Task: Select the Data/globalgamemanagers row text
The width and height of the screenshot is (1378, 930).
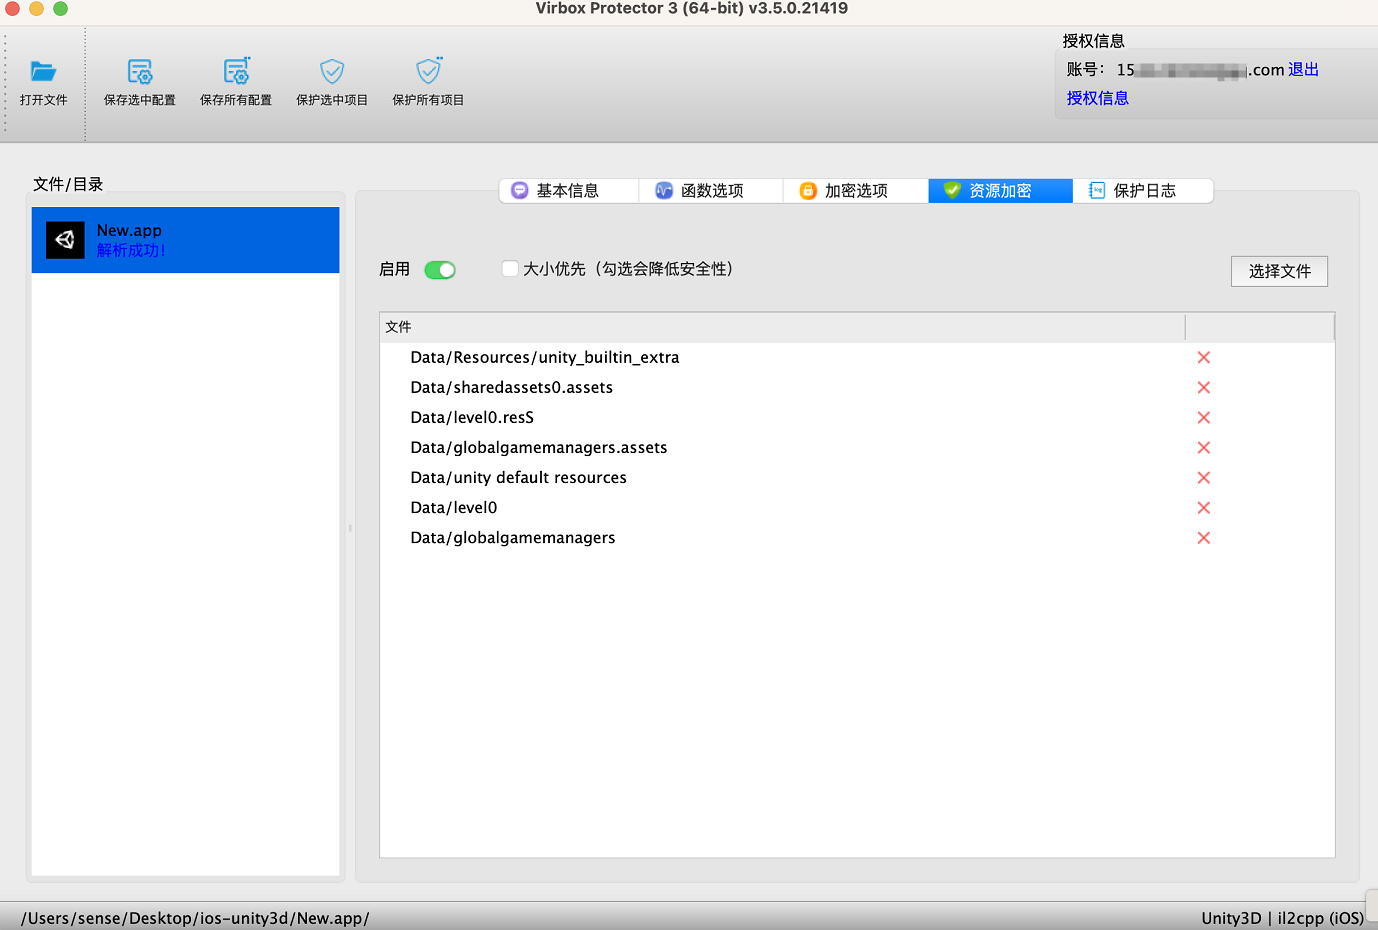Action: coord(513,538)
